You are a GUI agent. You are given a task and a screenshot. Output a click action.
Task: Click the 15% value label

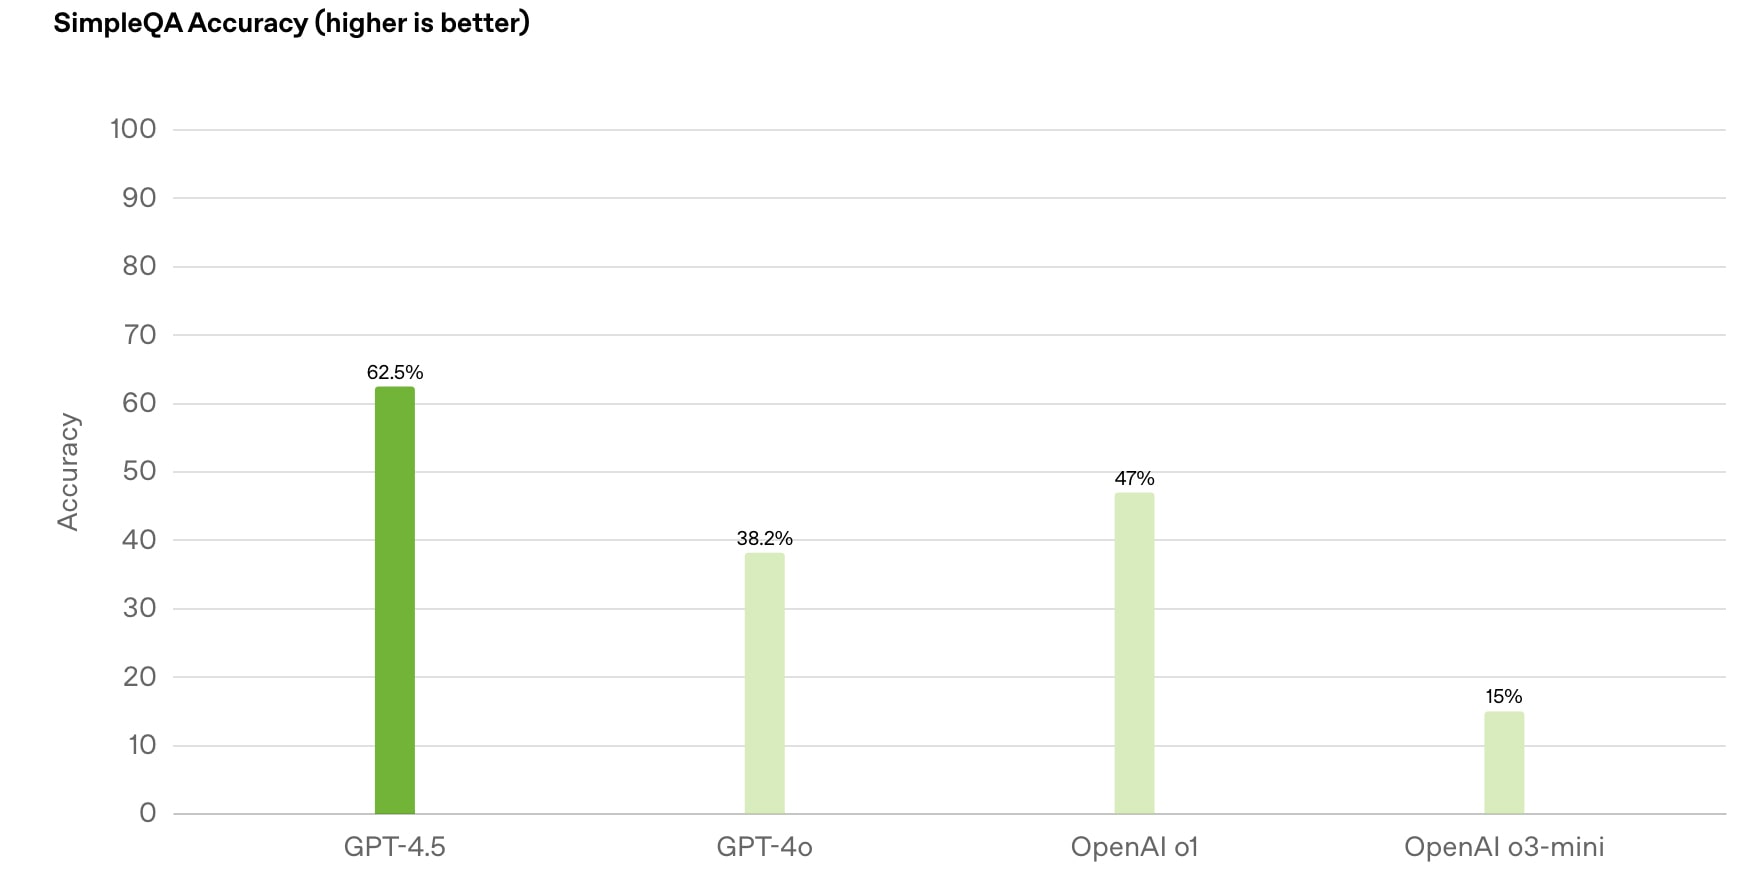tap(1503, 697)
